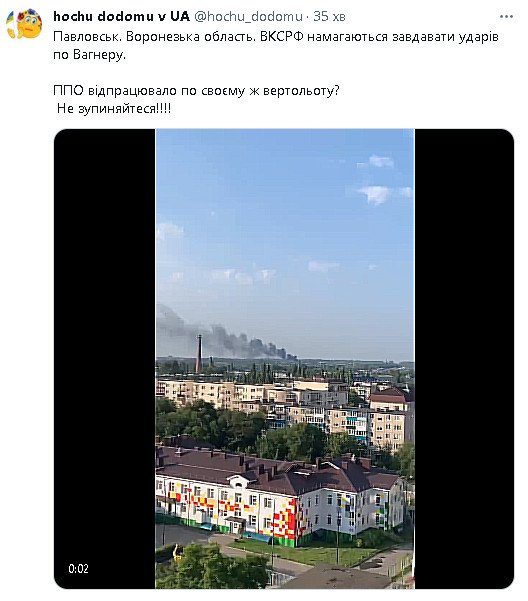Click the word ВКСРФ in the tweet text
The height and width of the screenshot is (601, 528).
click(282, 37)
